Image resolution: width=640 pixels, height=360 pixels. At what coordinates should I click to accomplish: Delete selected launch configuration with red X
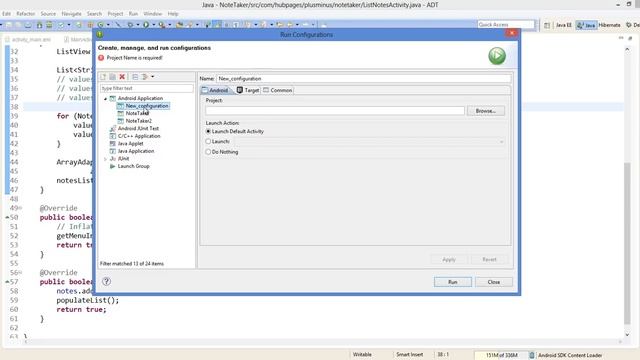[122, 77]
